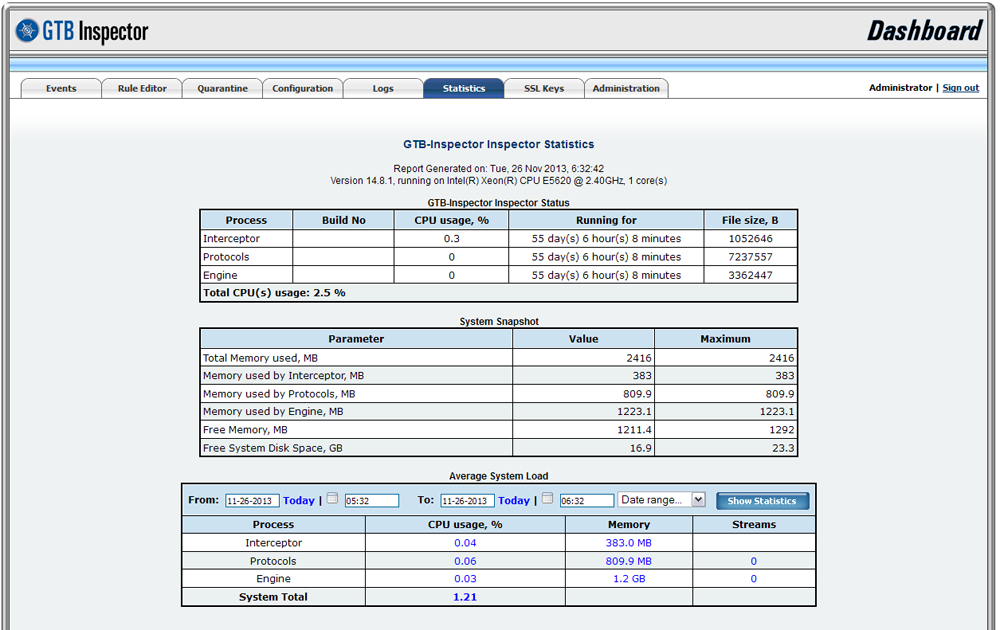This screenshot has height=630, width=1000.
Task: Click the Administrator user label
Action: 901,88
